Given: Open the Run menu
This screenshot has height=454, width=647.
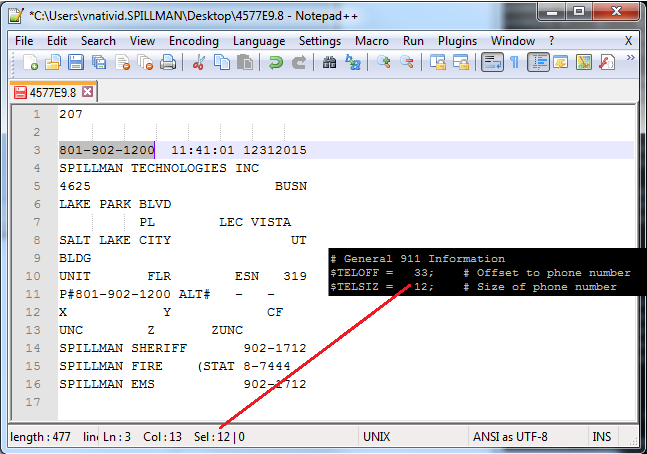Looking at the screenshot, I should 413,41.
